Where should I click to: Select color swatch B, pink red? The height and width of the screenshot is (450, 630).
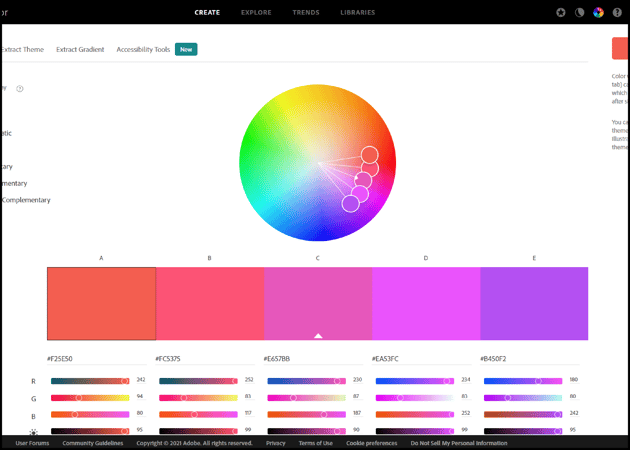pos(210,303)
